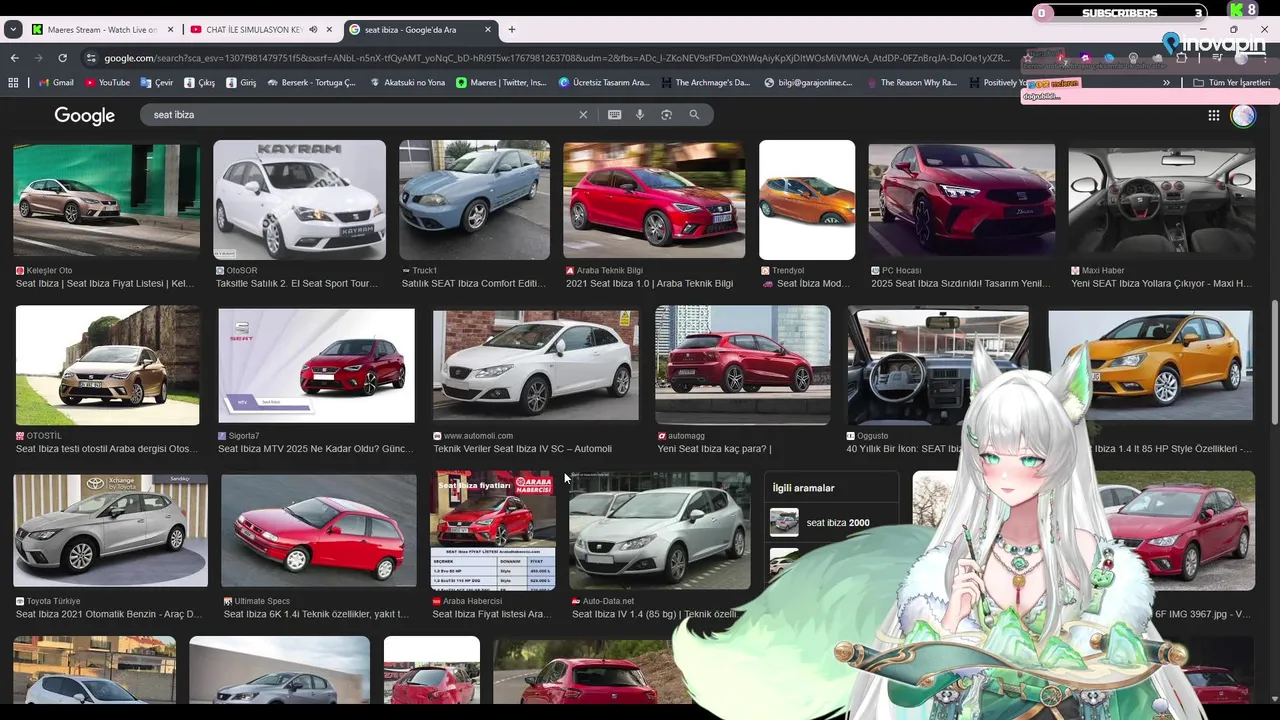Viewport: 1280px width, 720px height.
Task: Open the orange Trendyol Seat Ibiza model image
Action: 807,200
